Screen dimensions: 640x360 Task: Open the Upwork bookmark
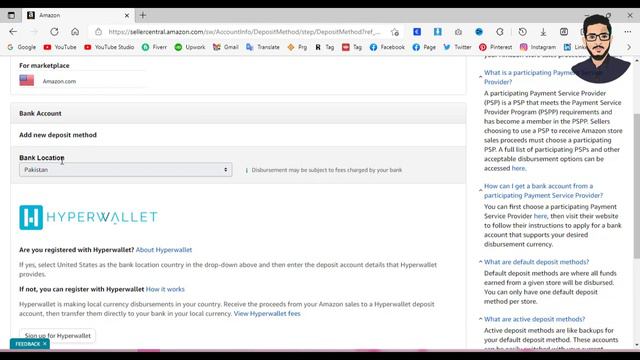pos(190,47)
